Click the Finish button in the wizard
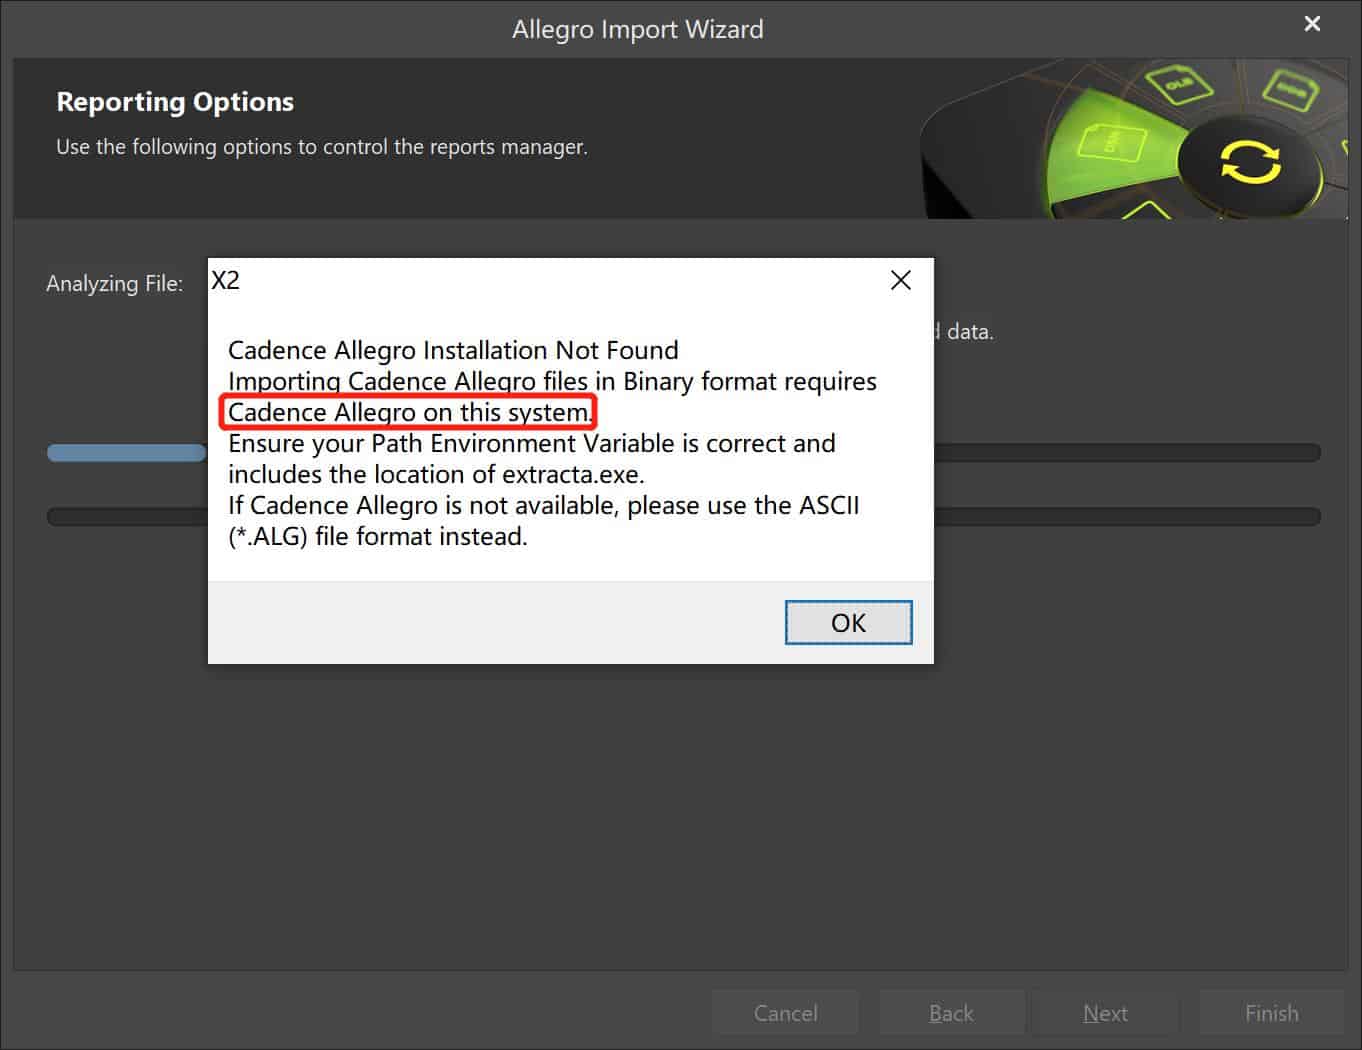1362x1050 pixels. pos(1271,1013)
